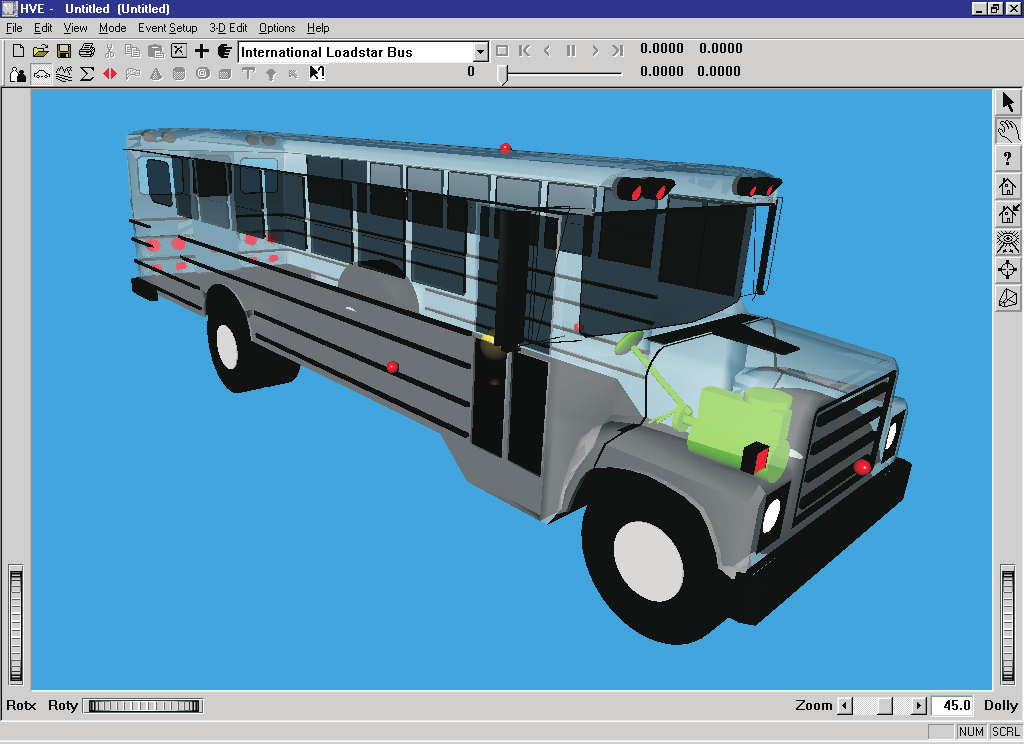Select the Human editor people icon
This screenshot has height=744, width=1024.
click(x=18, y=74)
